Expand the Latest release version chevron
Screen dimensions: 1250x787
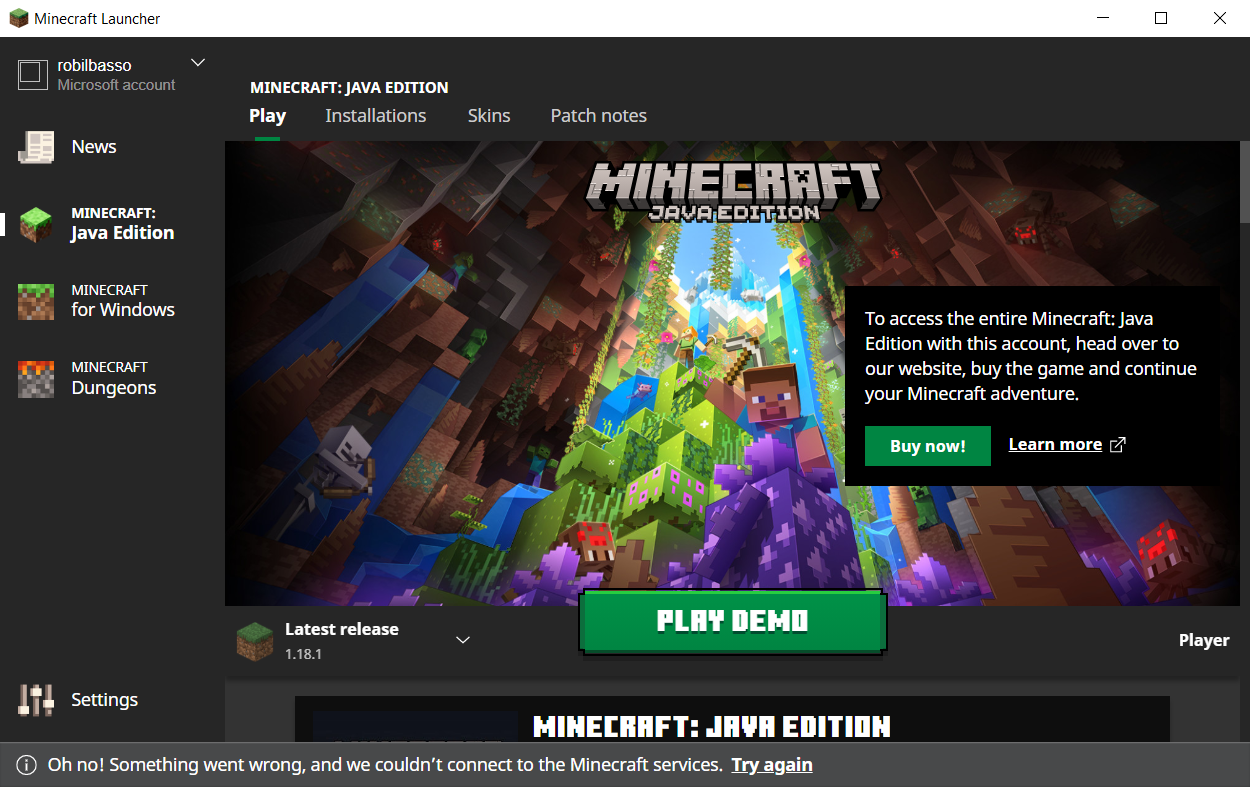coord(463,640)
